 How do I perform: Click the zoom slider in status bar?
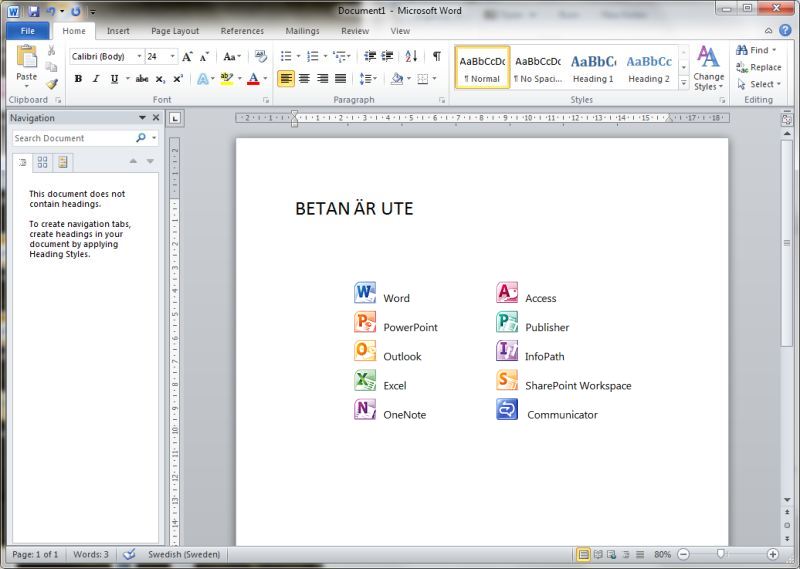721,554
